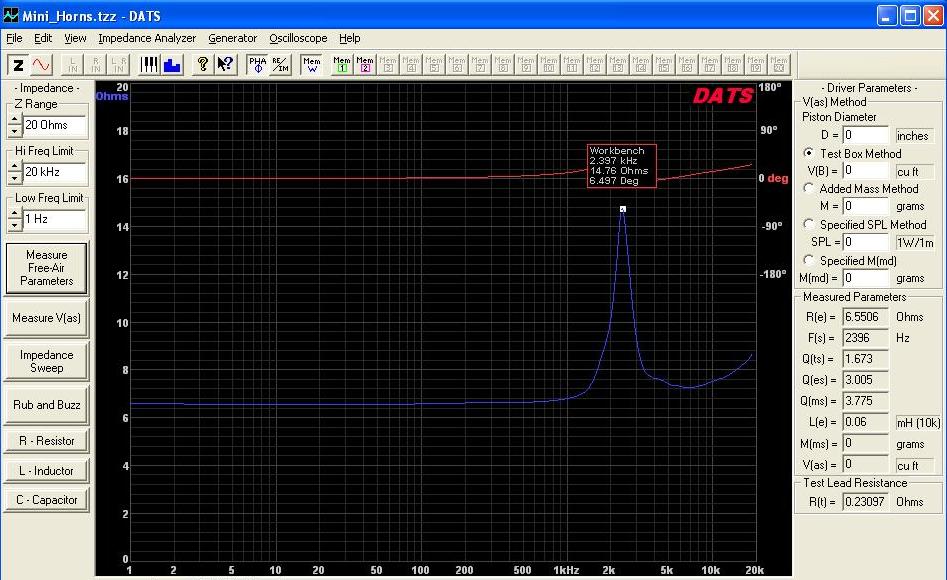Screen dimensions: 947x580
Task: Click the R(t) test lead resistance field
Action: coord(866,501)
